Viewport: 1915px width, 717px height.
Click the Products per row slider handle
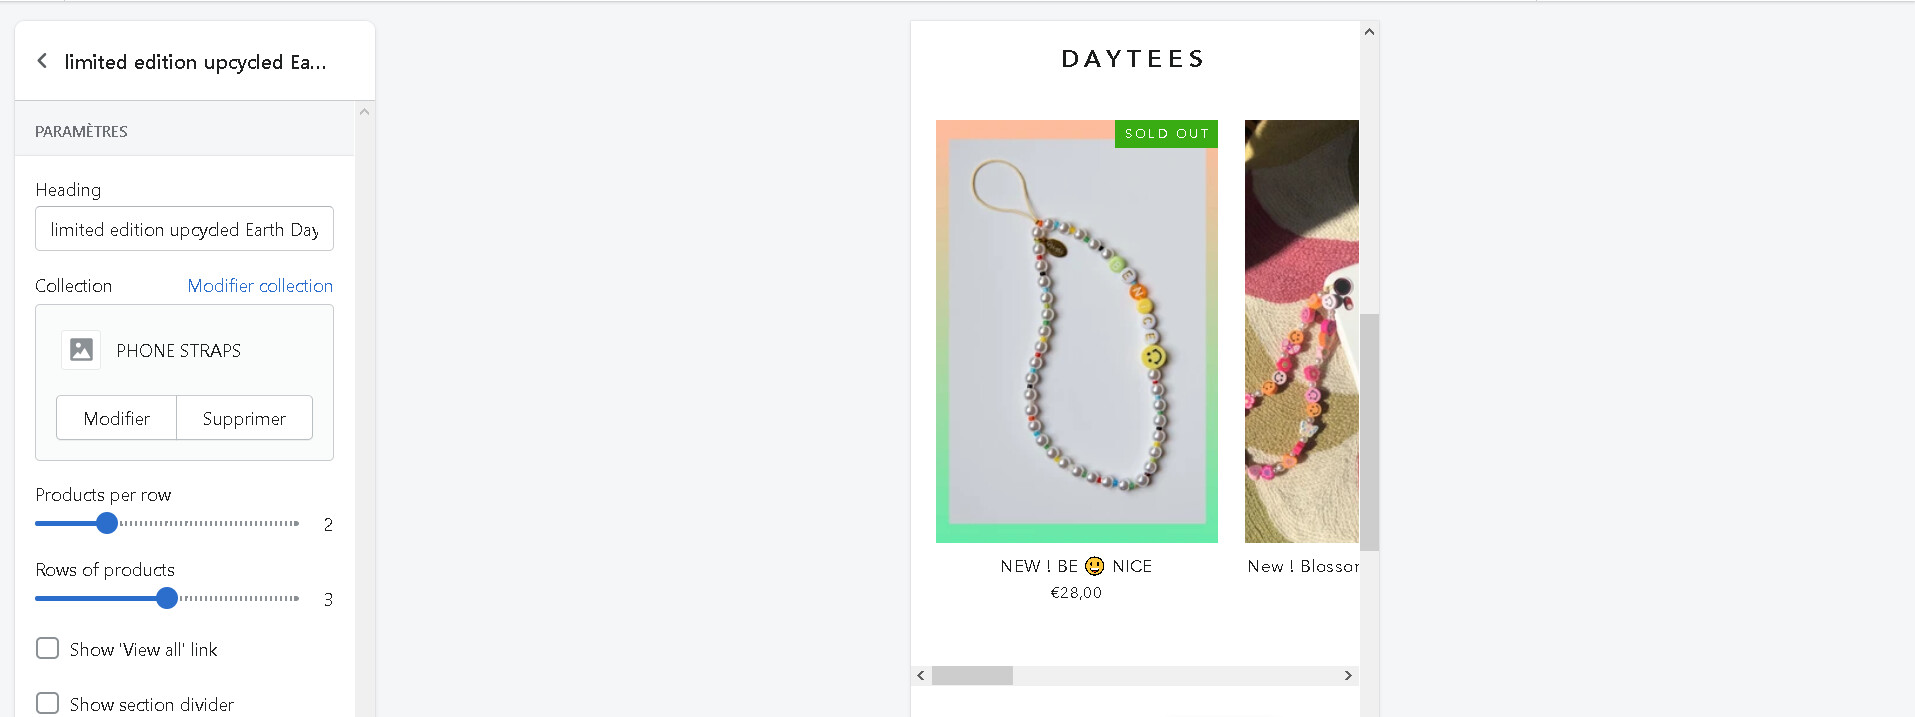(x=107, y=523)
